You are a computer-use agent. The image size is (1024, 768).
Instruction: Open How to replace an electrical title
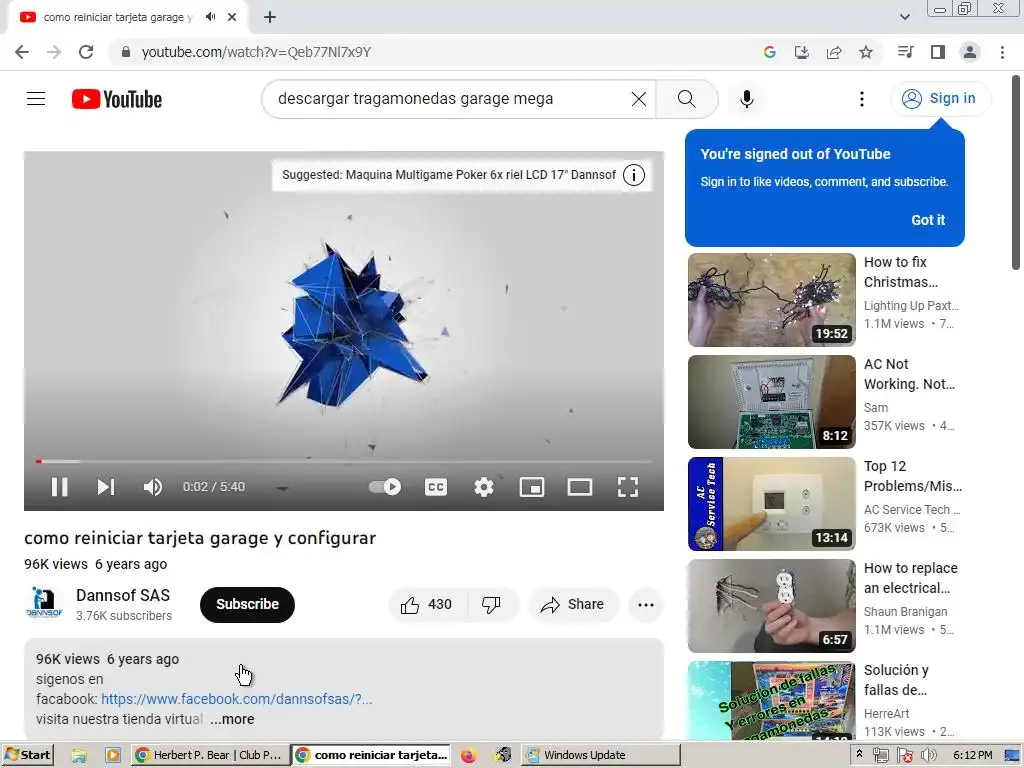[910, 578]
